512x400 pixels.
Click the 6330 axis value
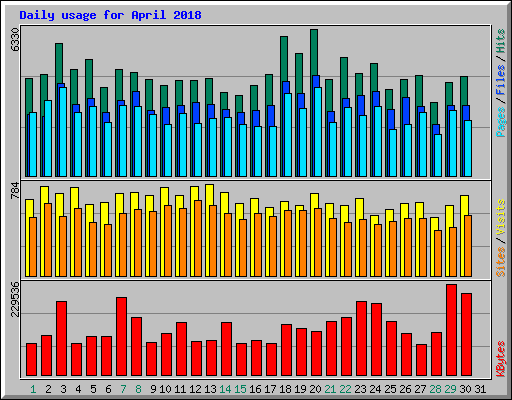click(15, 39)
